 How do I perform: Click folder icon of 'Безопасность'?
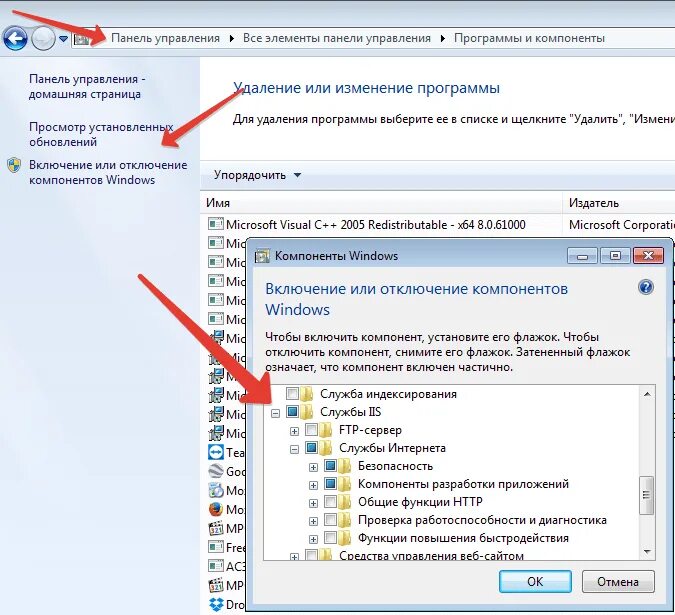coord(345,466)
